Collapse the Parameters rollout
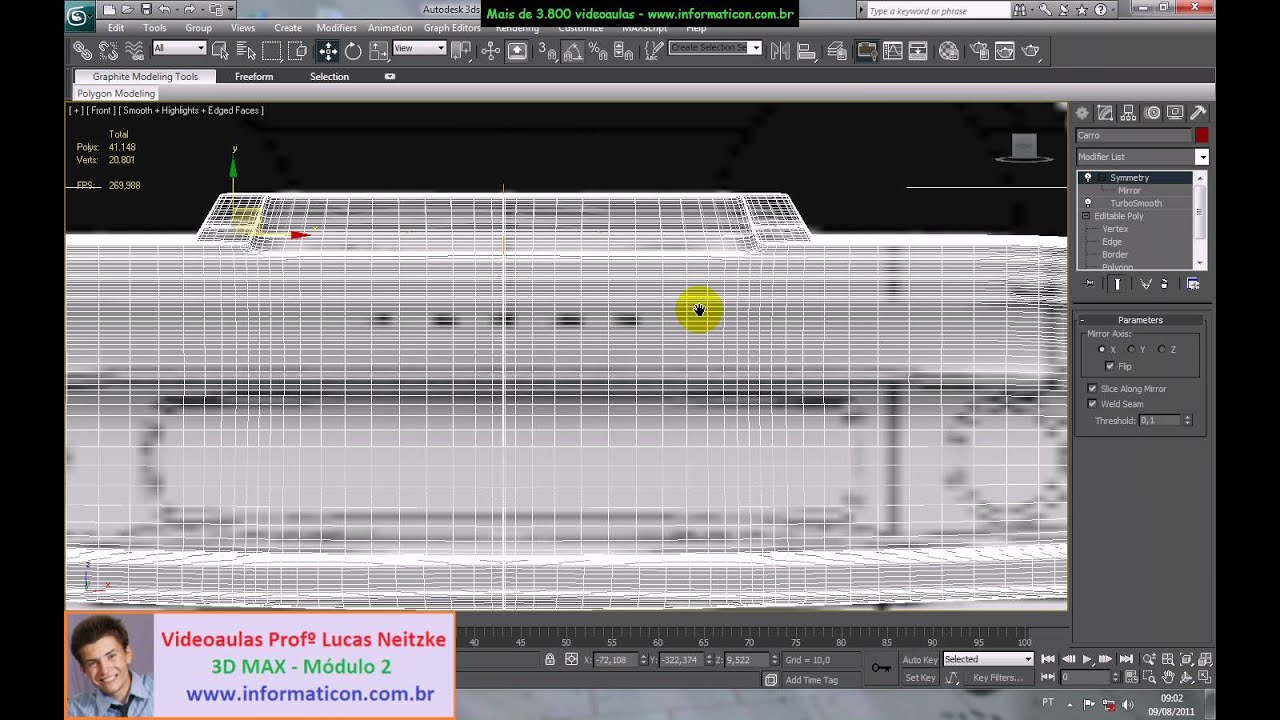This screenshot has height=720, width=1280. [1140, 320]
